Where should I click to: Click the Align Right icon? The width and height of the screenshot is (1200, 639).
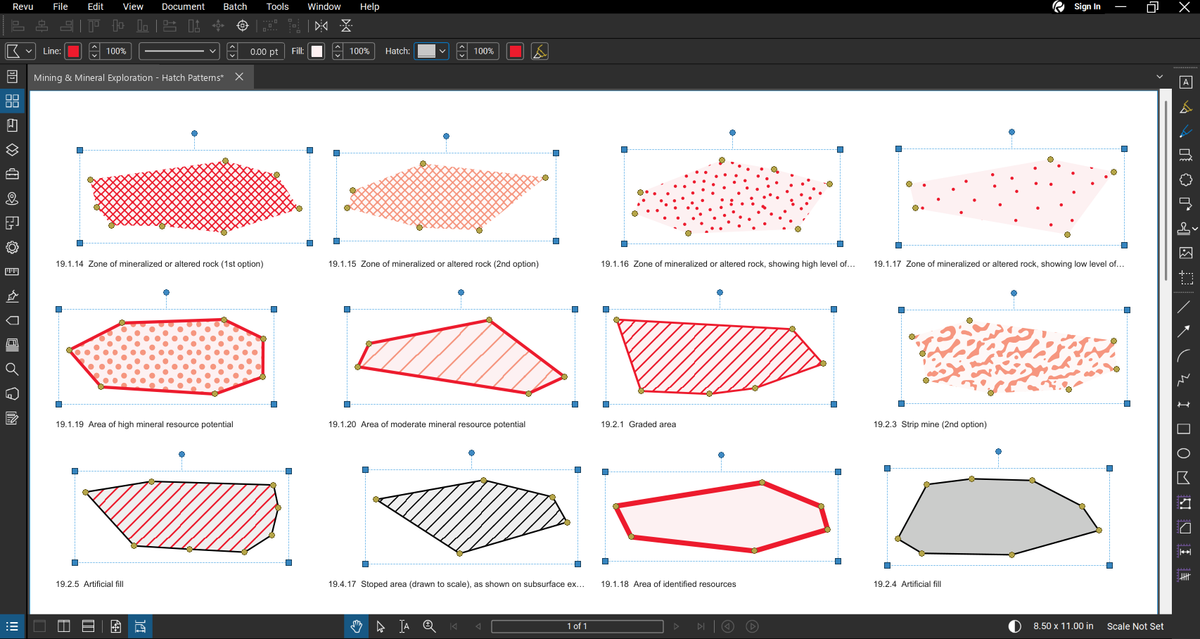point(69,26)
